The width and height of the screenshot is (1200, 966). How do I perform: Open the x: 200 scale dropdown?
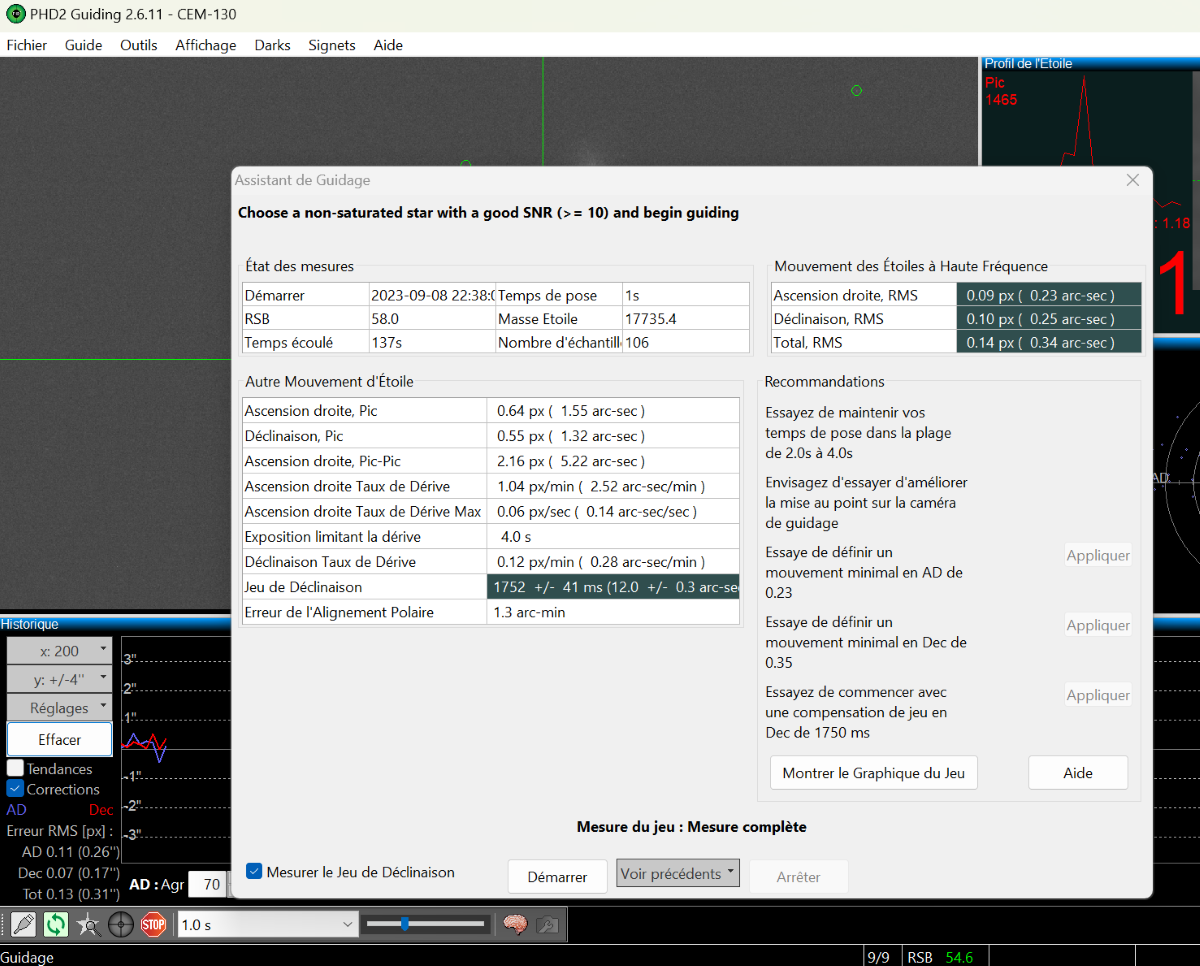point(59,651)
